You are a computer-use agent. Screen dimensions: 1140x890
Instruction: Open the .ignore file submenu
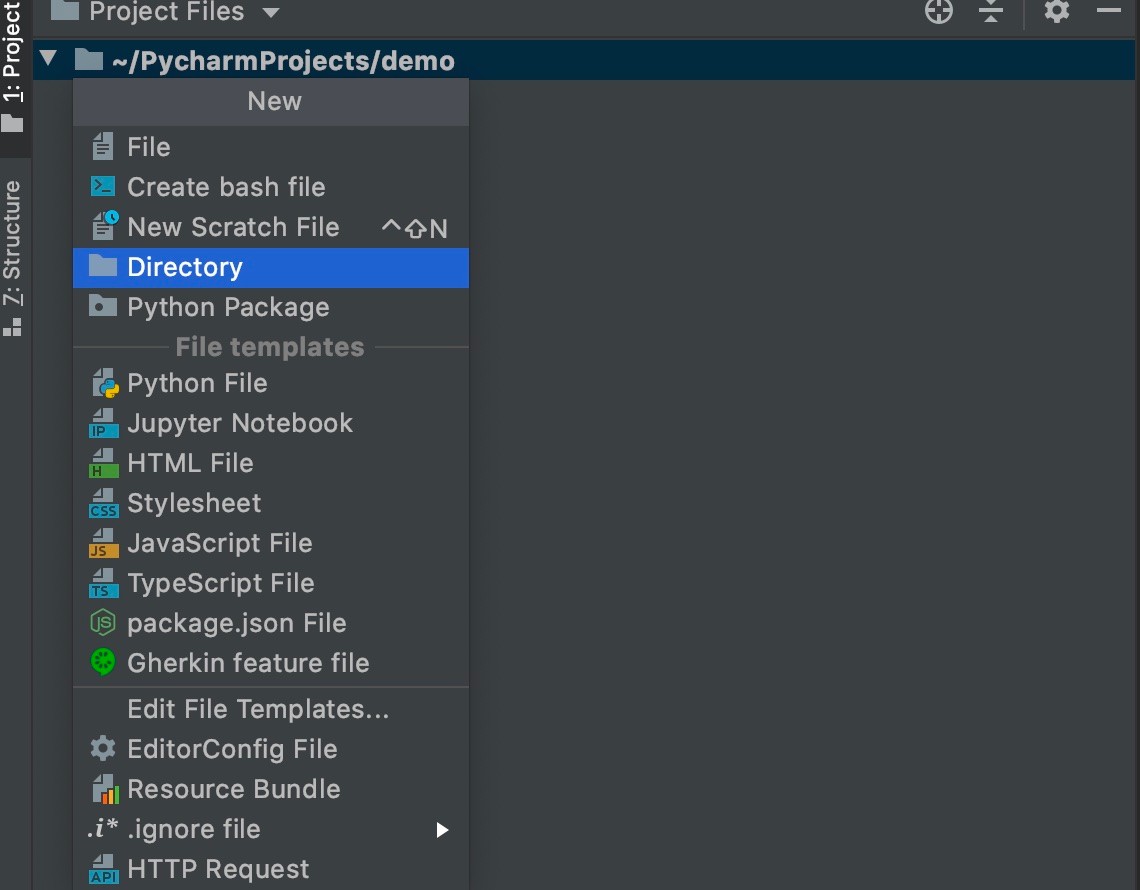pos(271,829)
